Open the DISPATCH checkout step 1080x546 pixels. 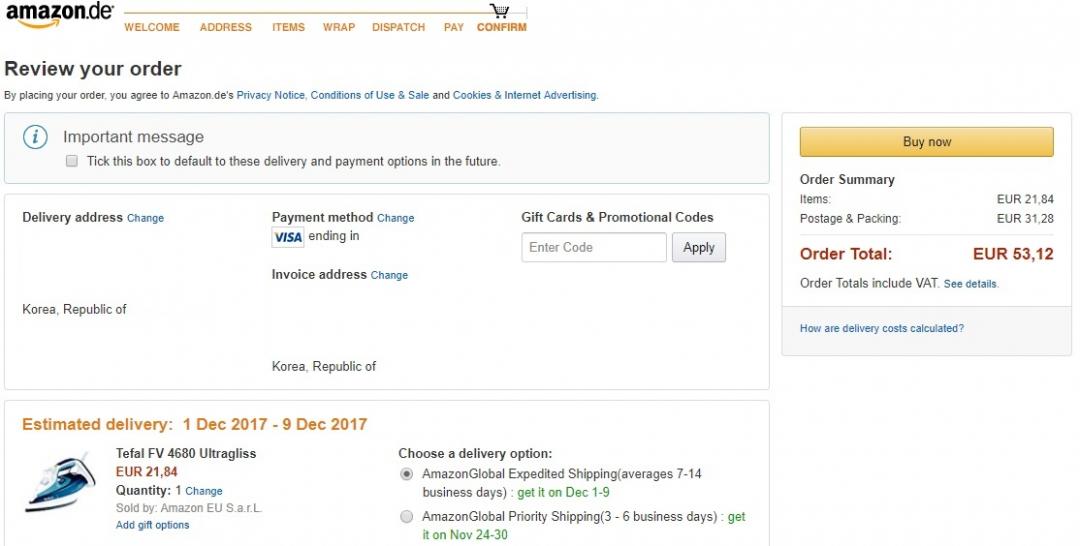click(398, 27)
